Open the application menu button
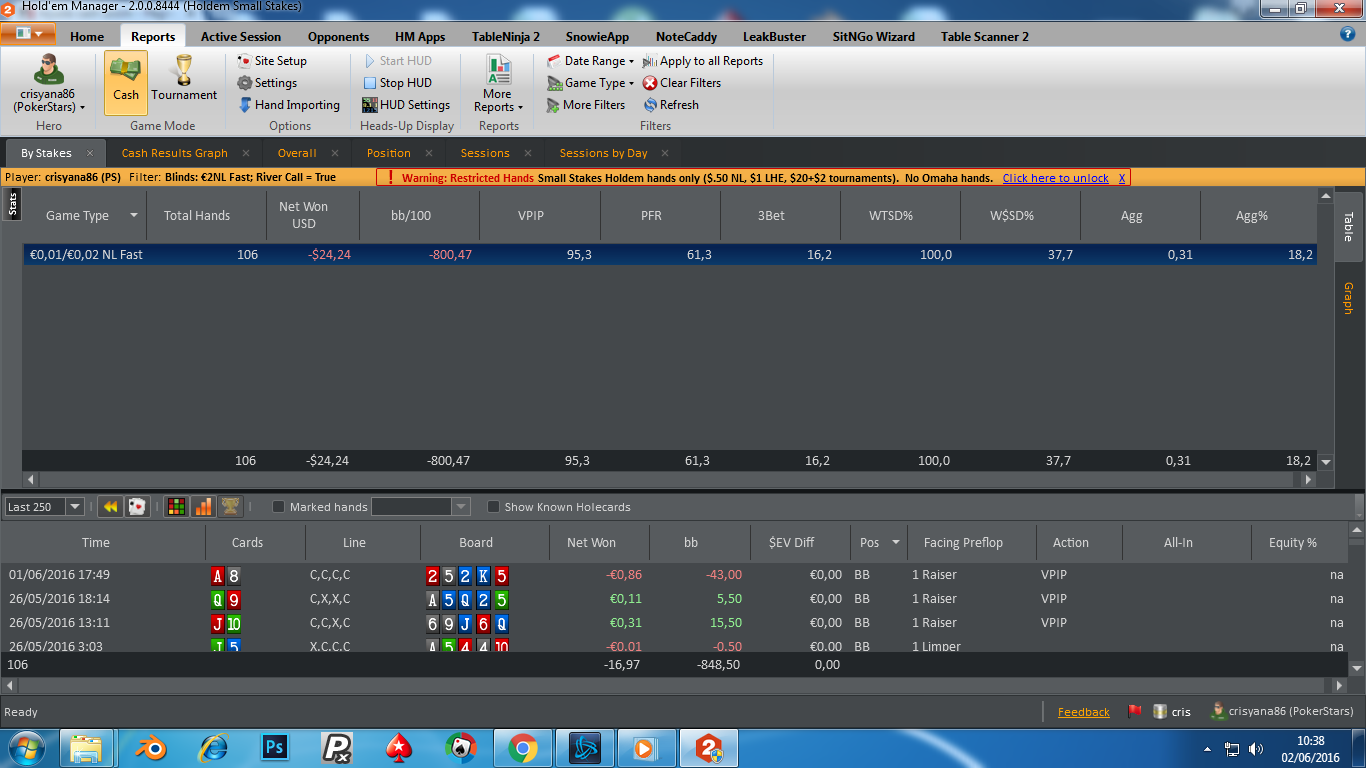Image resolution: width=1366 pixels, height=768 pixels. pos(28,34)
